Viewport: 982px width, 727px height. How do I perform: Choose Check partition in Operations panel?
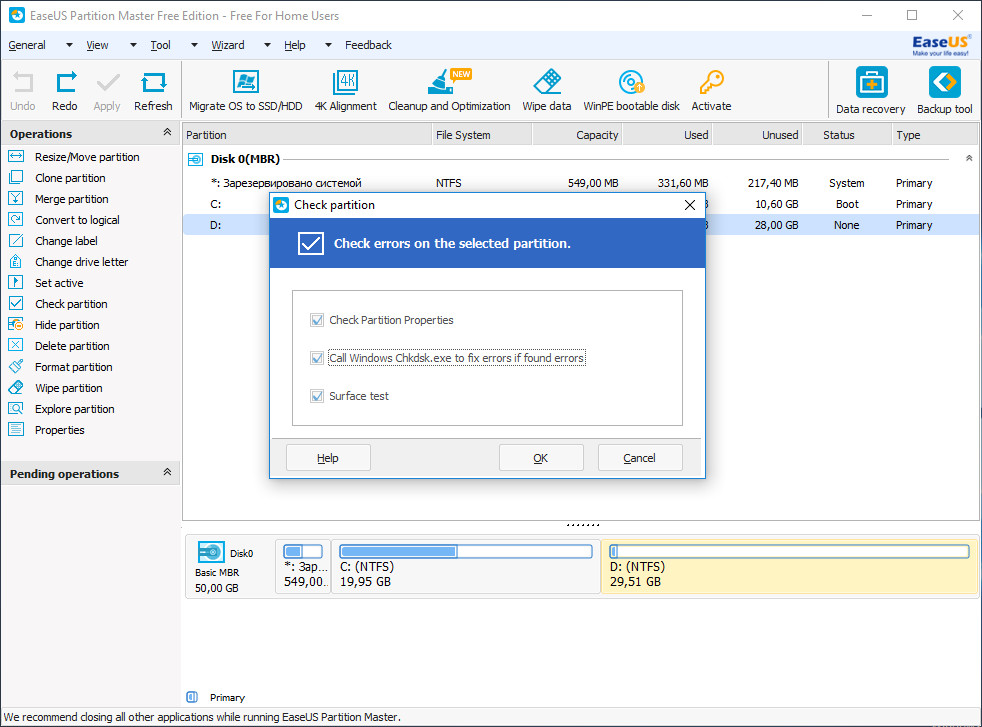pos(71,304)
